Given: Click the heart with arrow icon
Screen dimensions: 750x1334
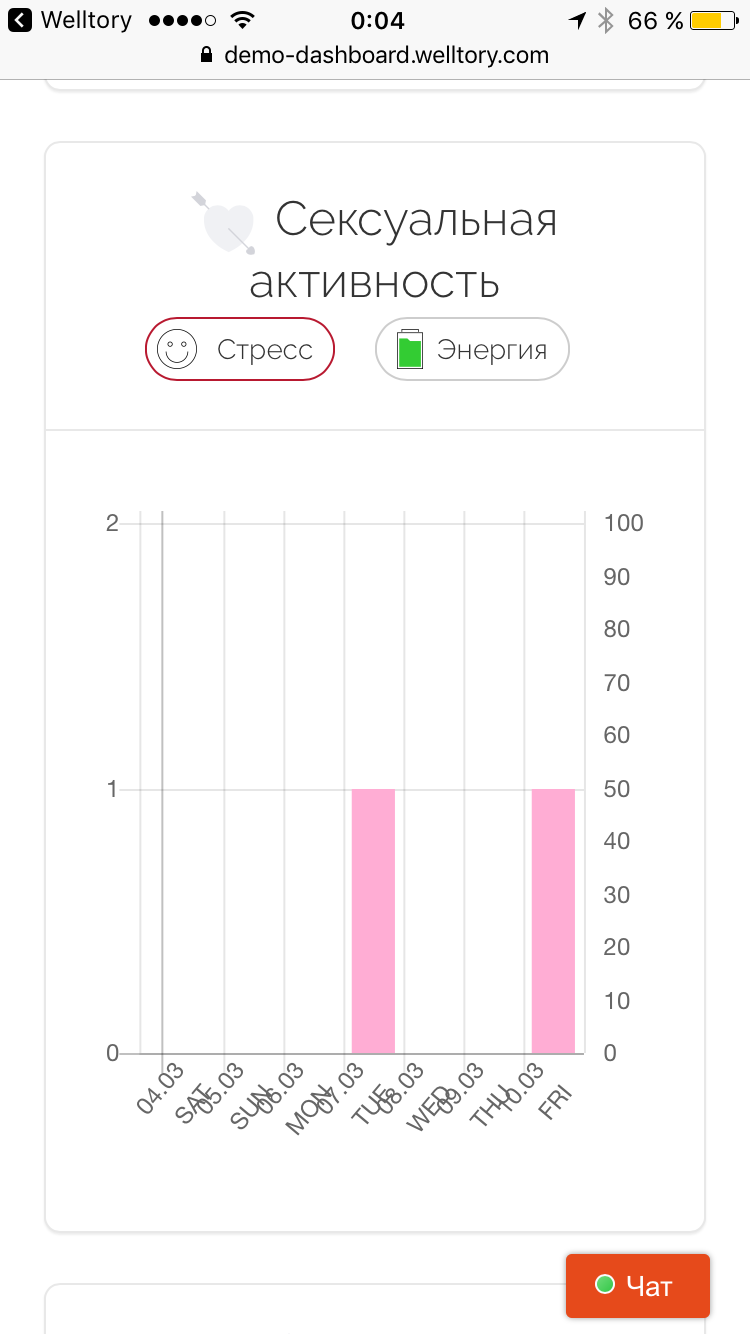Looking at the screenshot, I should tap(225, 223).
